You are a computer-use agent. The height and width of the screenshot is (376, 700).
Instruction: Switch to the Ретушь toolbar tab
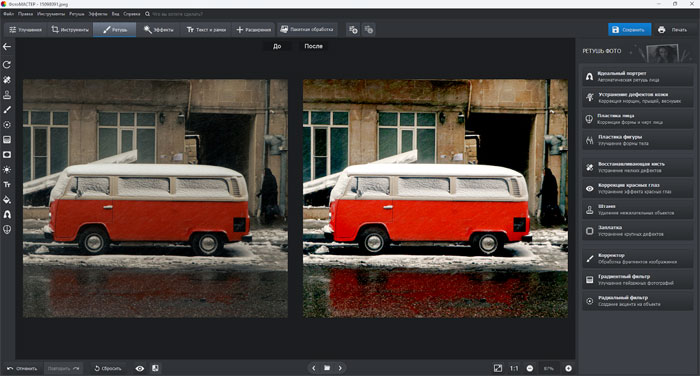115,30
